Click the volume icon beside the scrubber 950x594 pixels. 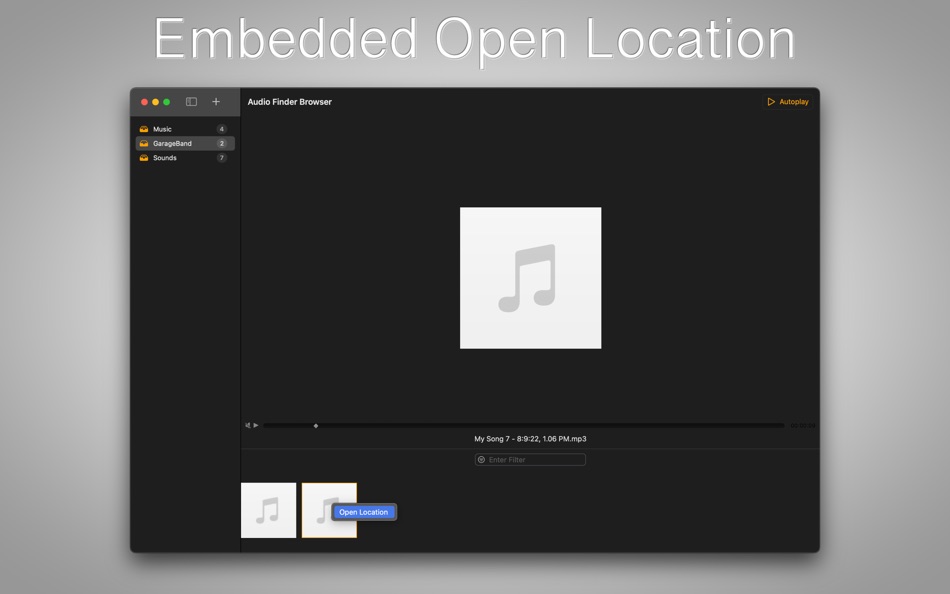point(250,424)
